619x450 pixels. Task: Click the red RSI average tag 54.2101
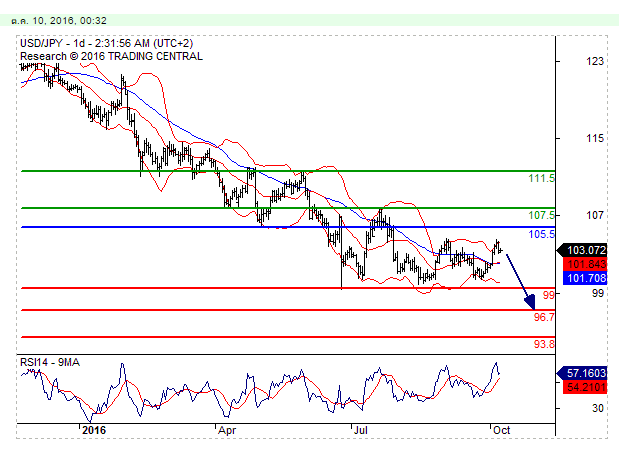coord(585,387)
